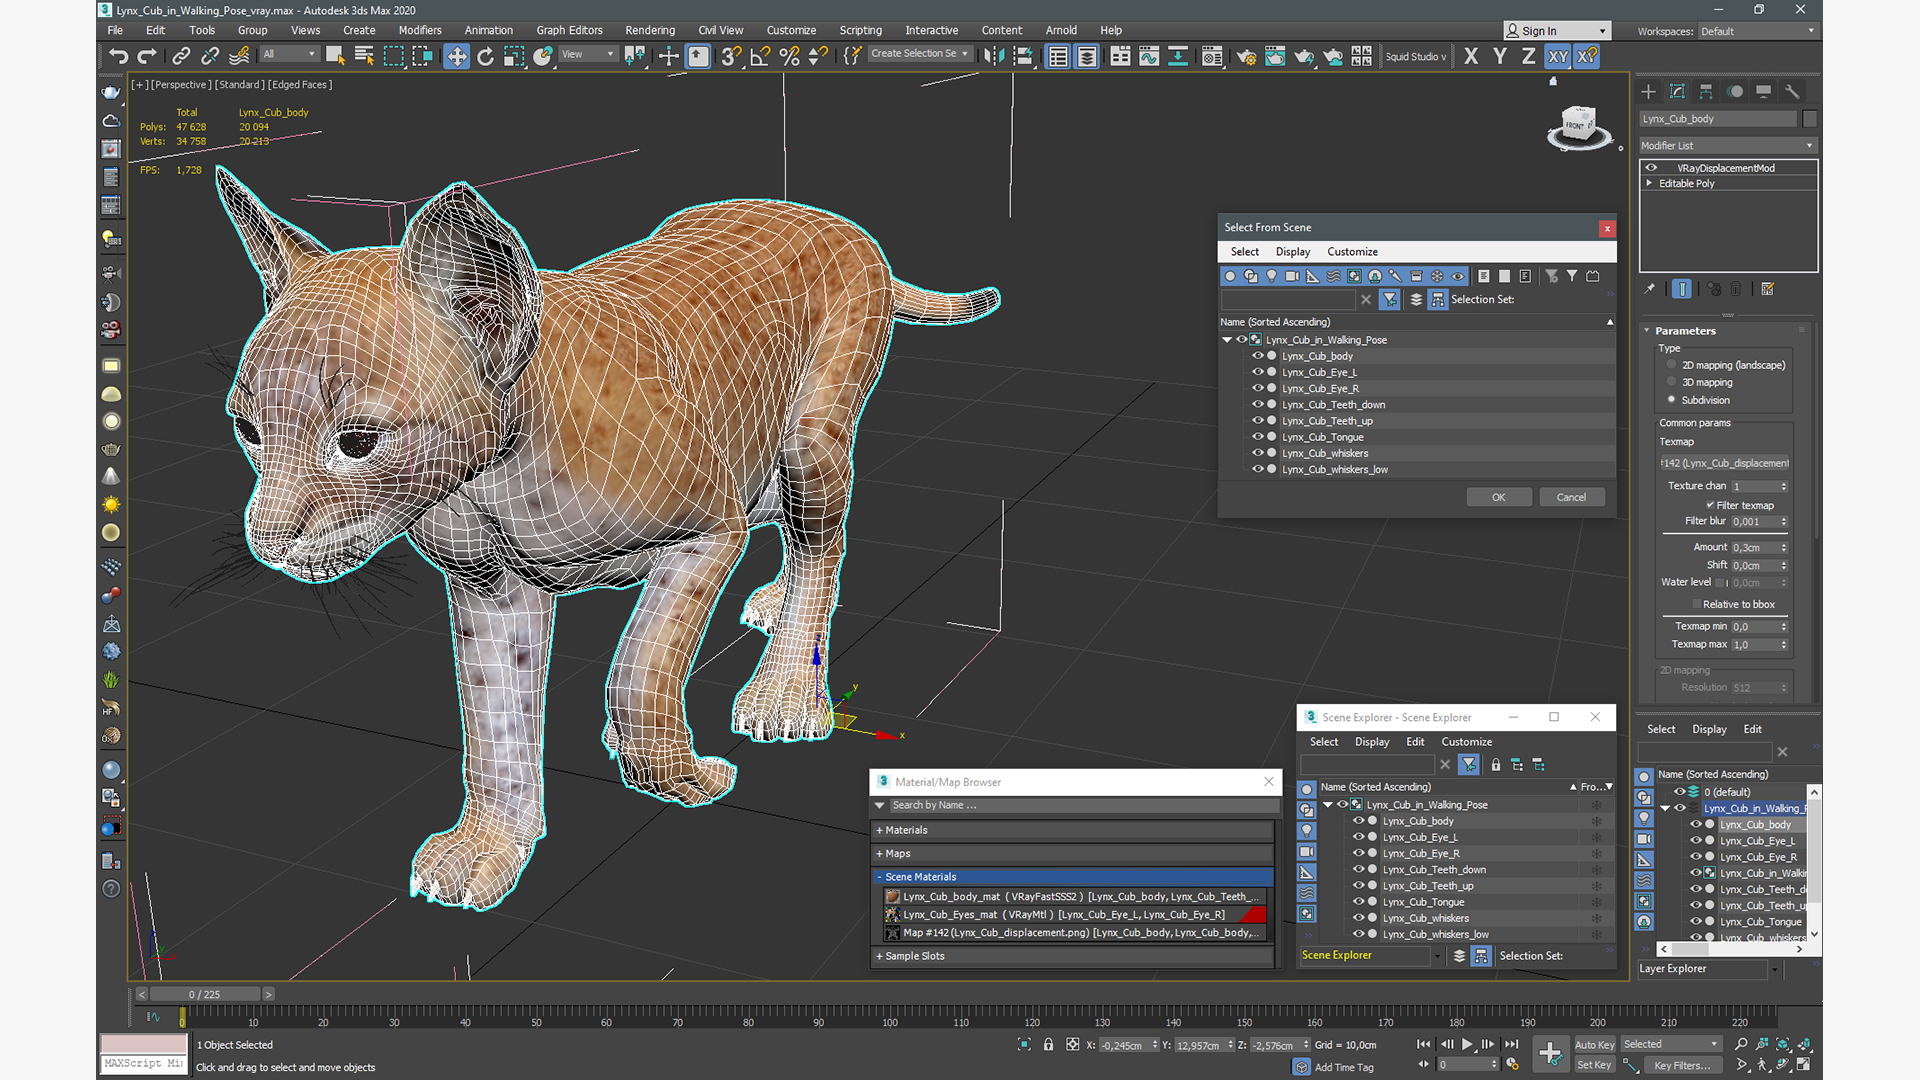This screenshot has width=1920, height=1080.
Task: Toggle visibility of Lynx_Cub_whiskers in Scene Explorer
Action: coord(1358,918)
